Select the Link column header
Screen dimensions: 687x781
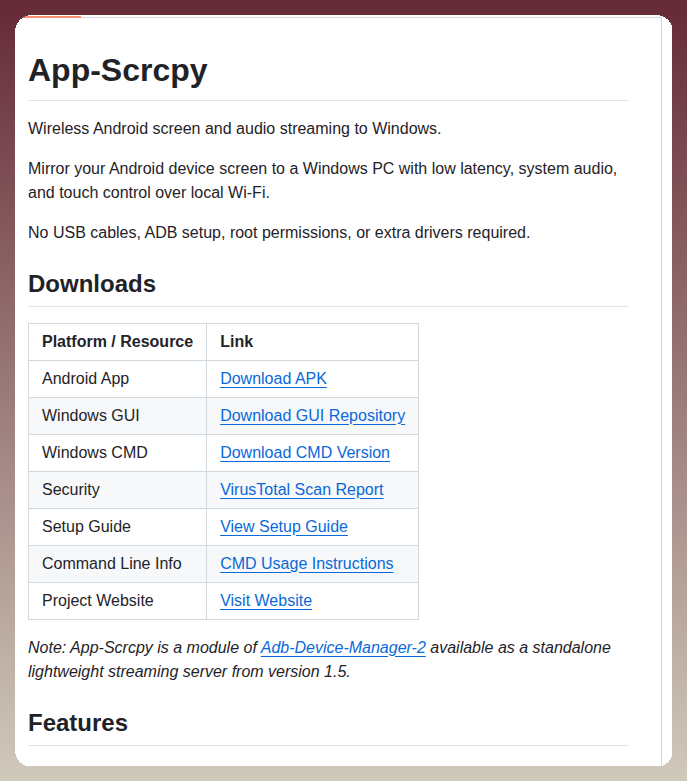[312, 342]
